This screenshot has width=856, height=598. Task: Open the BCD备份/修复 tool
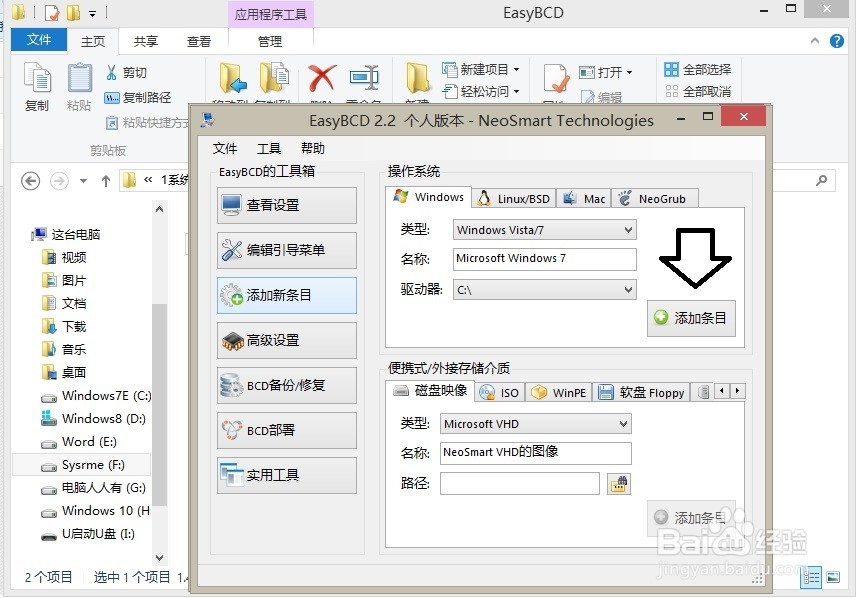[x=286, y=385]
